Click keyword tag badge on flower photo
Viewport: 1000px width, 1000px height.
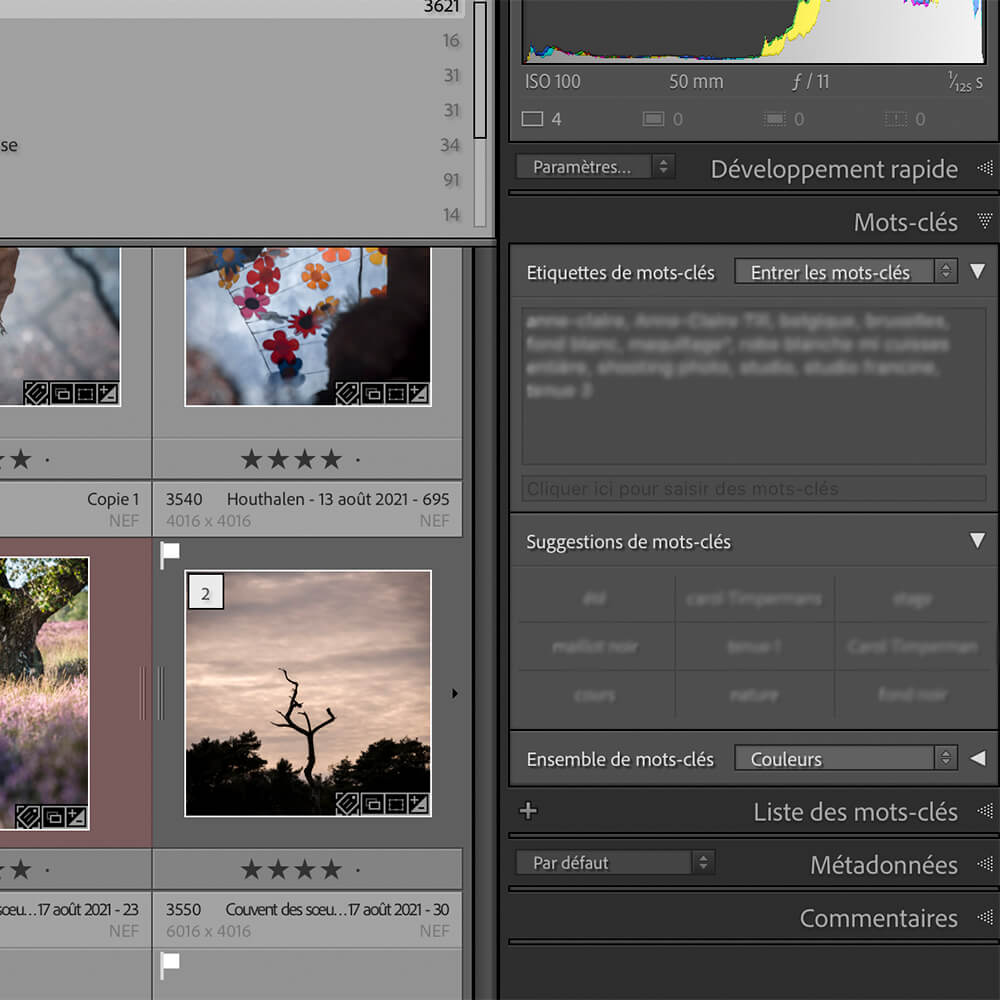tap(347, 393)
